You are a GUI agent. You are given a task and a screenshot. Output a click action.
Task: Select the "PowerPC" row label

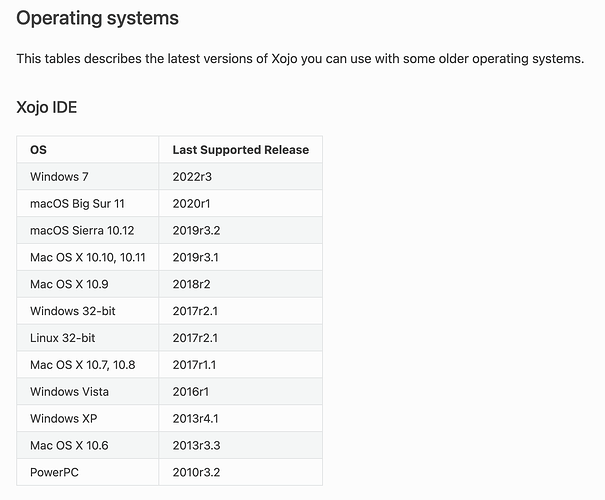[x=55, y=472]
